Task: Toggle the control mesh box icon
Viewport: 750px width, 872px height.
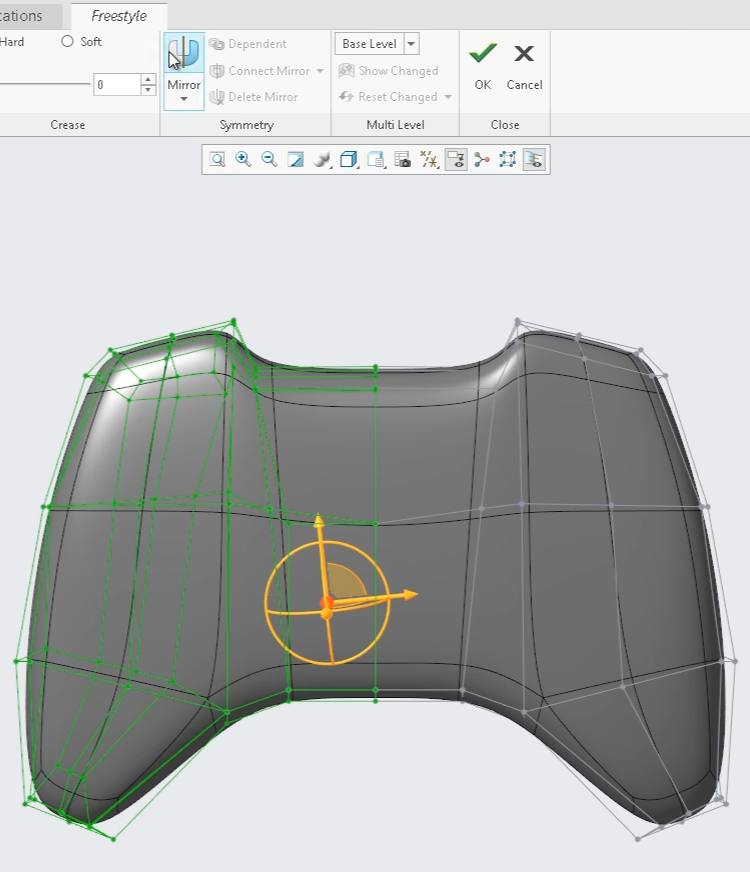Action: coord(508,160)
